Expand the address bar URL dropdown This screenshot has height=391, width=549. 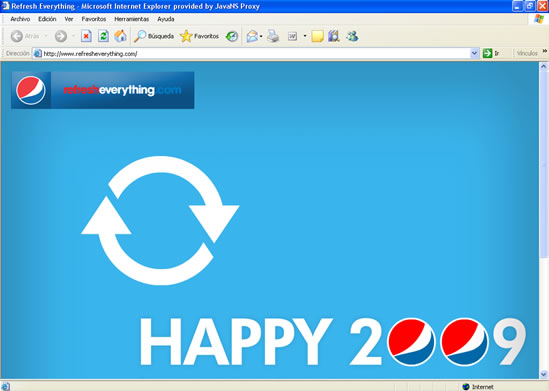pos(474,53)
